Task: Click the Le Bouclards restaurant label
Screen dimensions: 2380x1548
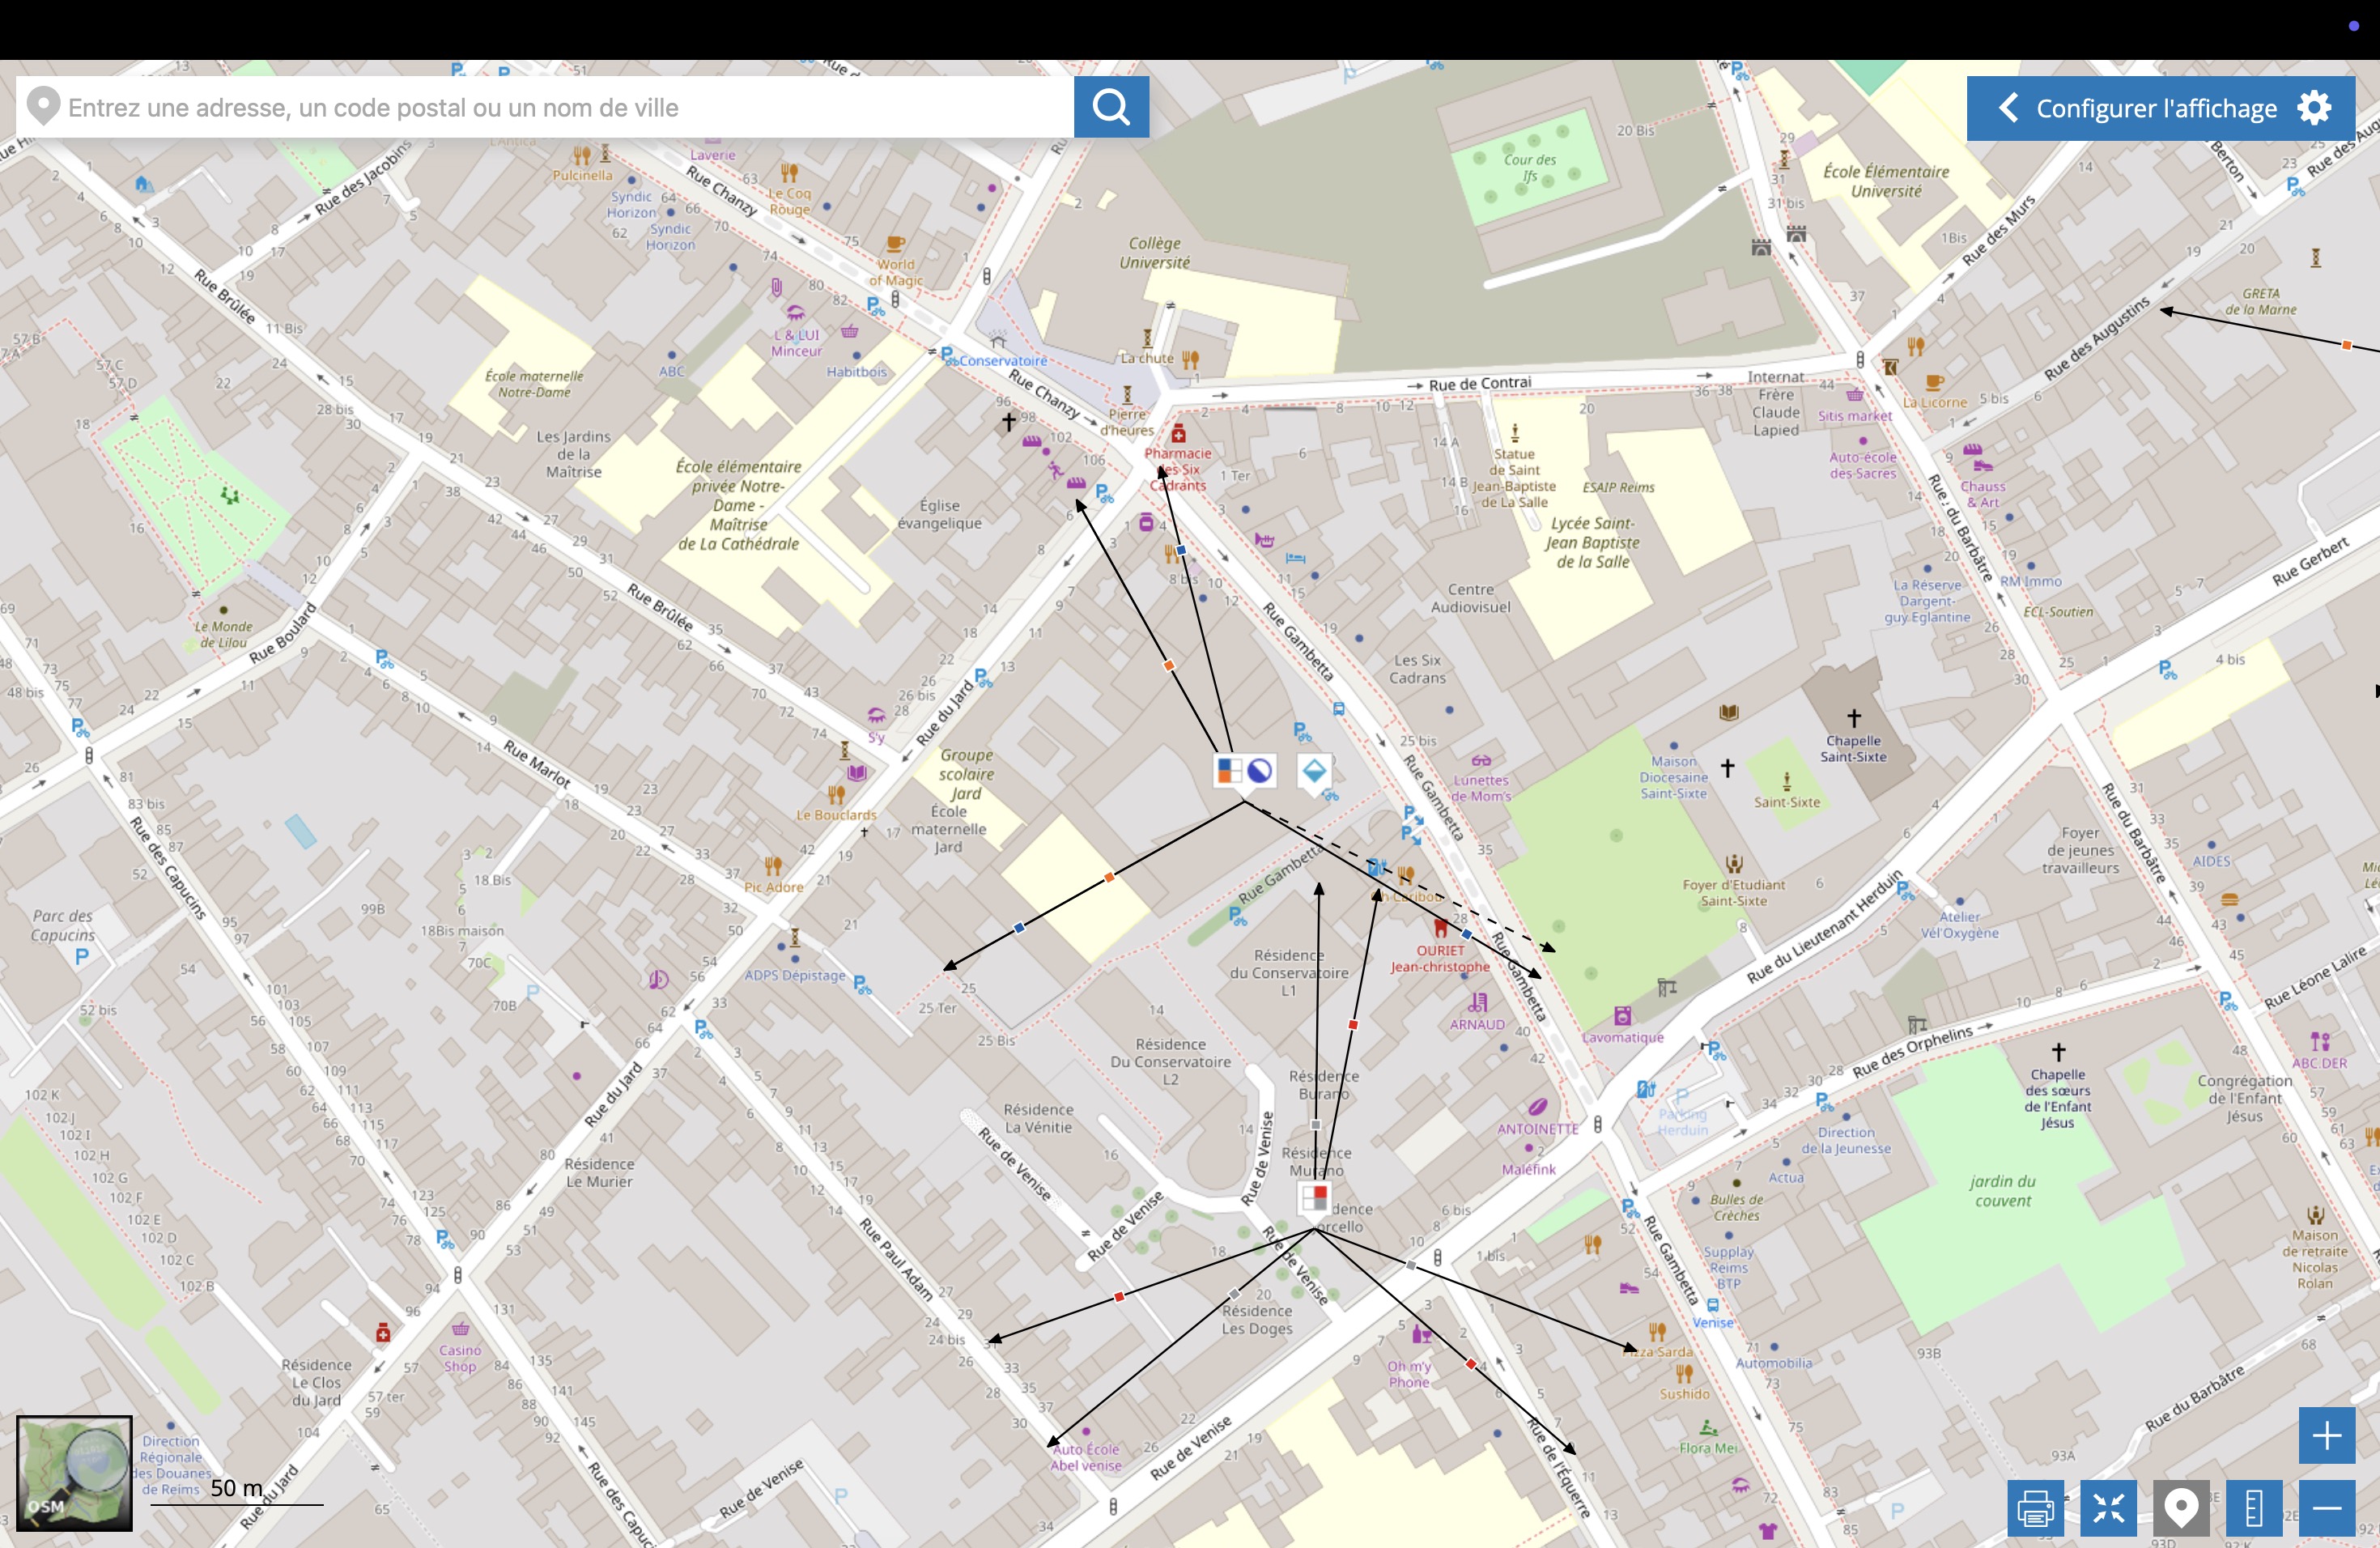Action: tap(836, 815)
